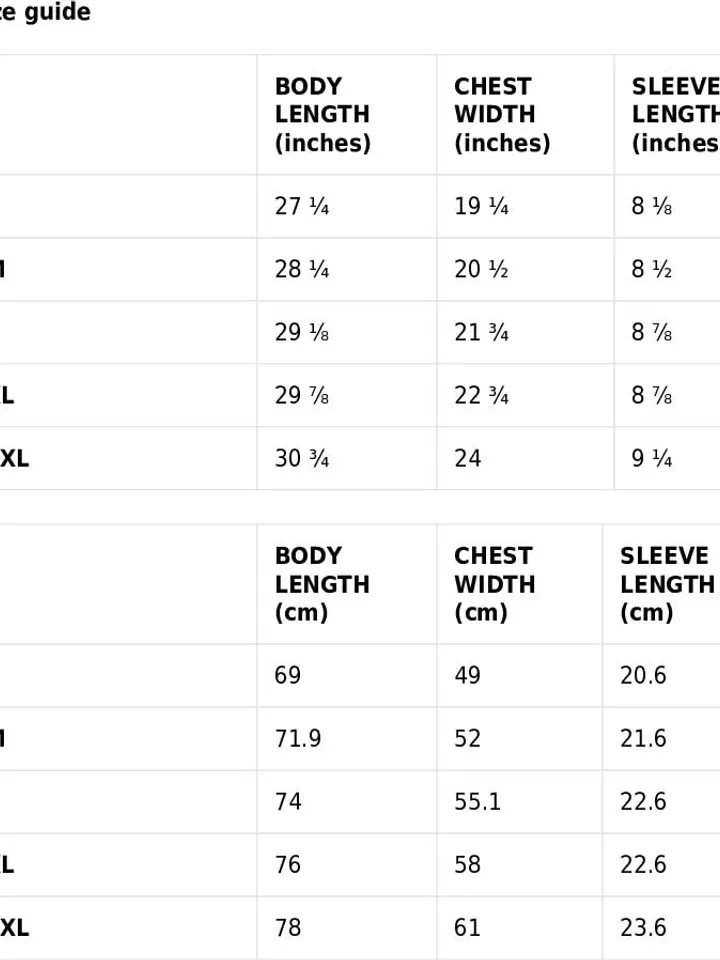
Task: Click the BODY LENGTH (cm) column header
Action: 347,584
